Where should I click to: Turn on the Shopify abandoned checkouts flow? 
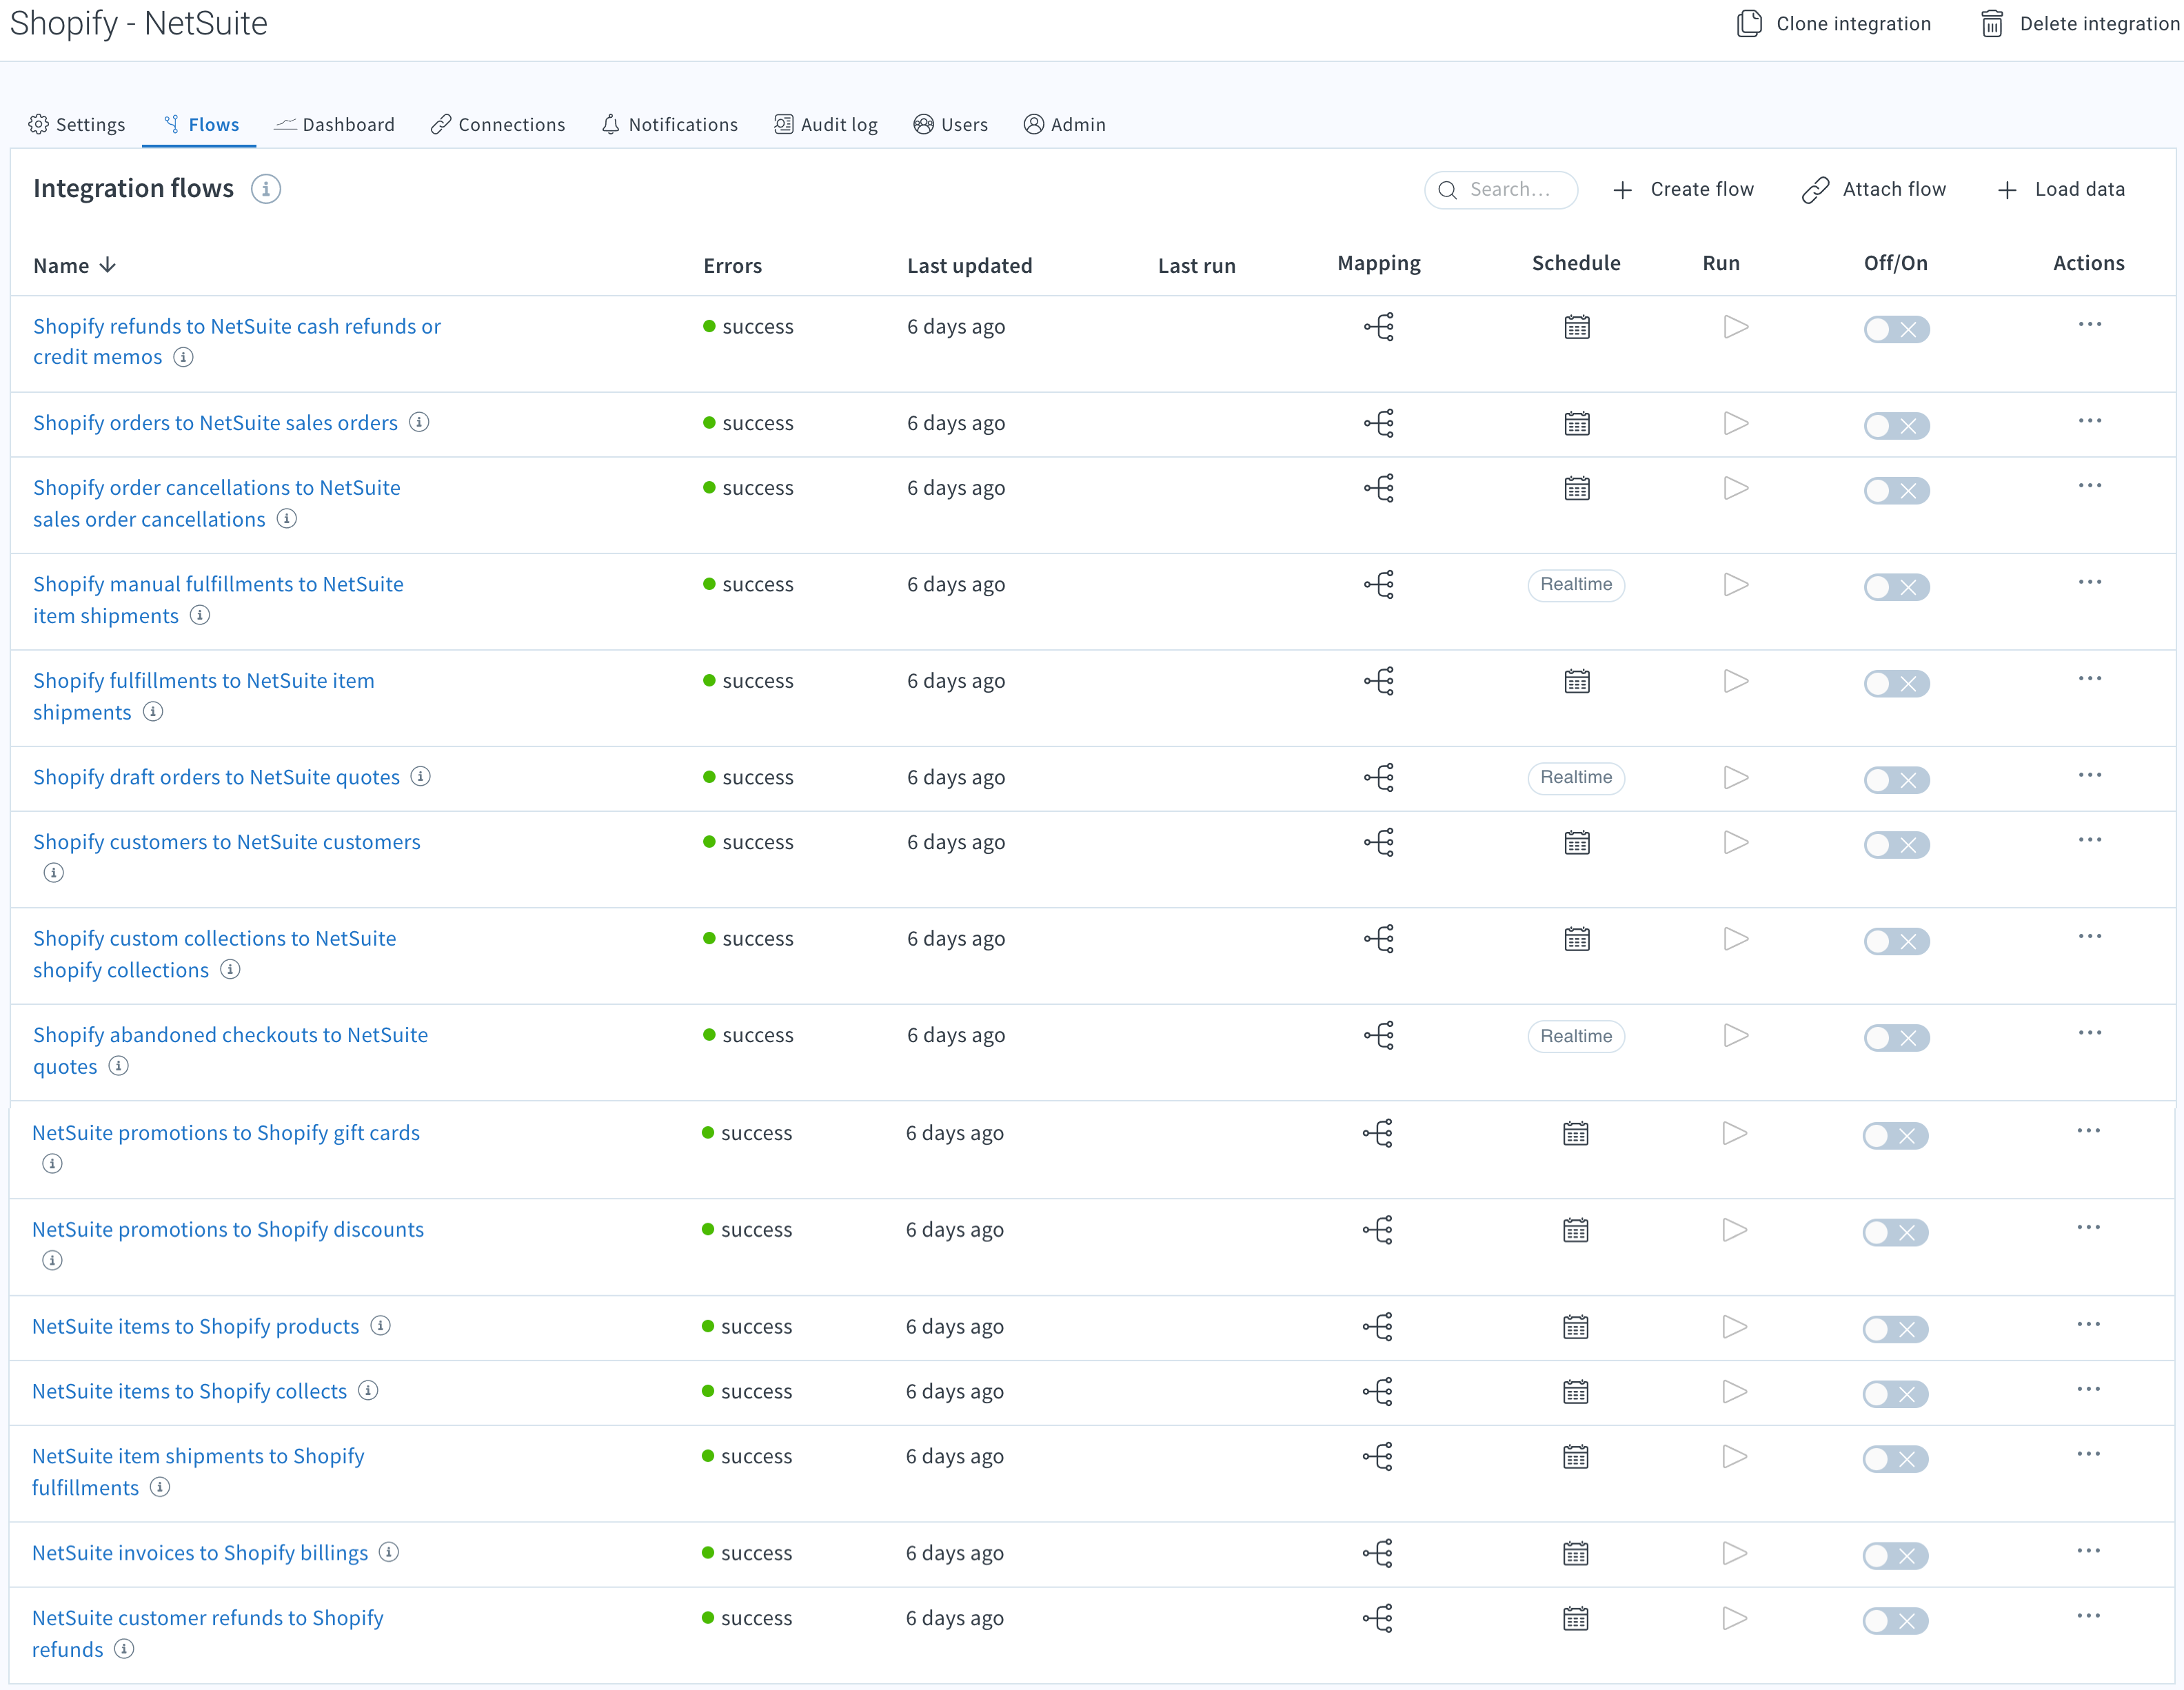pyautogui.click(x=1895, y=1037)
